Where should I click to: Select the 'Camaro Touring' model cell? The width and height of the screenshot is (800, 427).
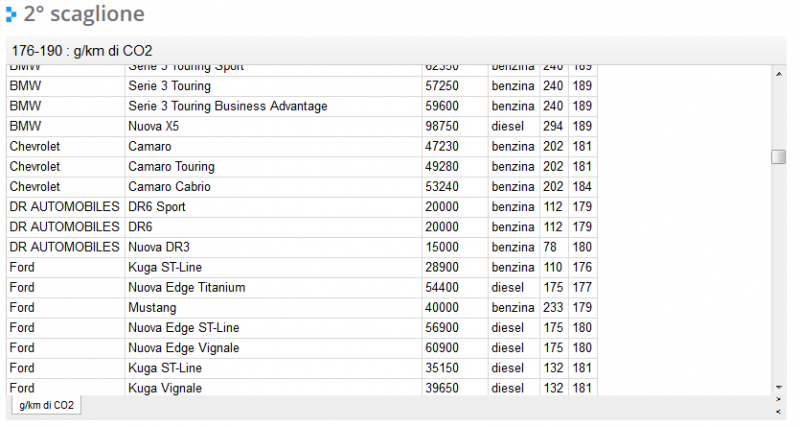(273, 166)
